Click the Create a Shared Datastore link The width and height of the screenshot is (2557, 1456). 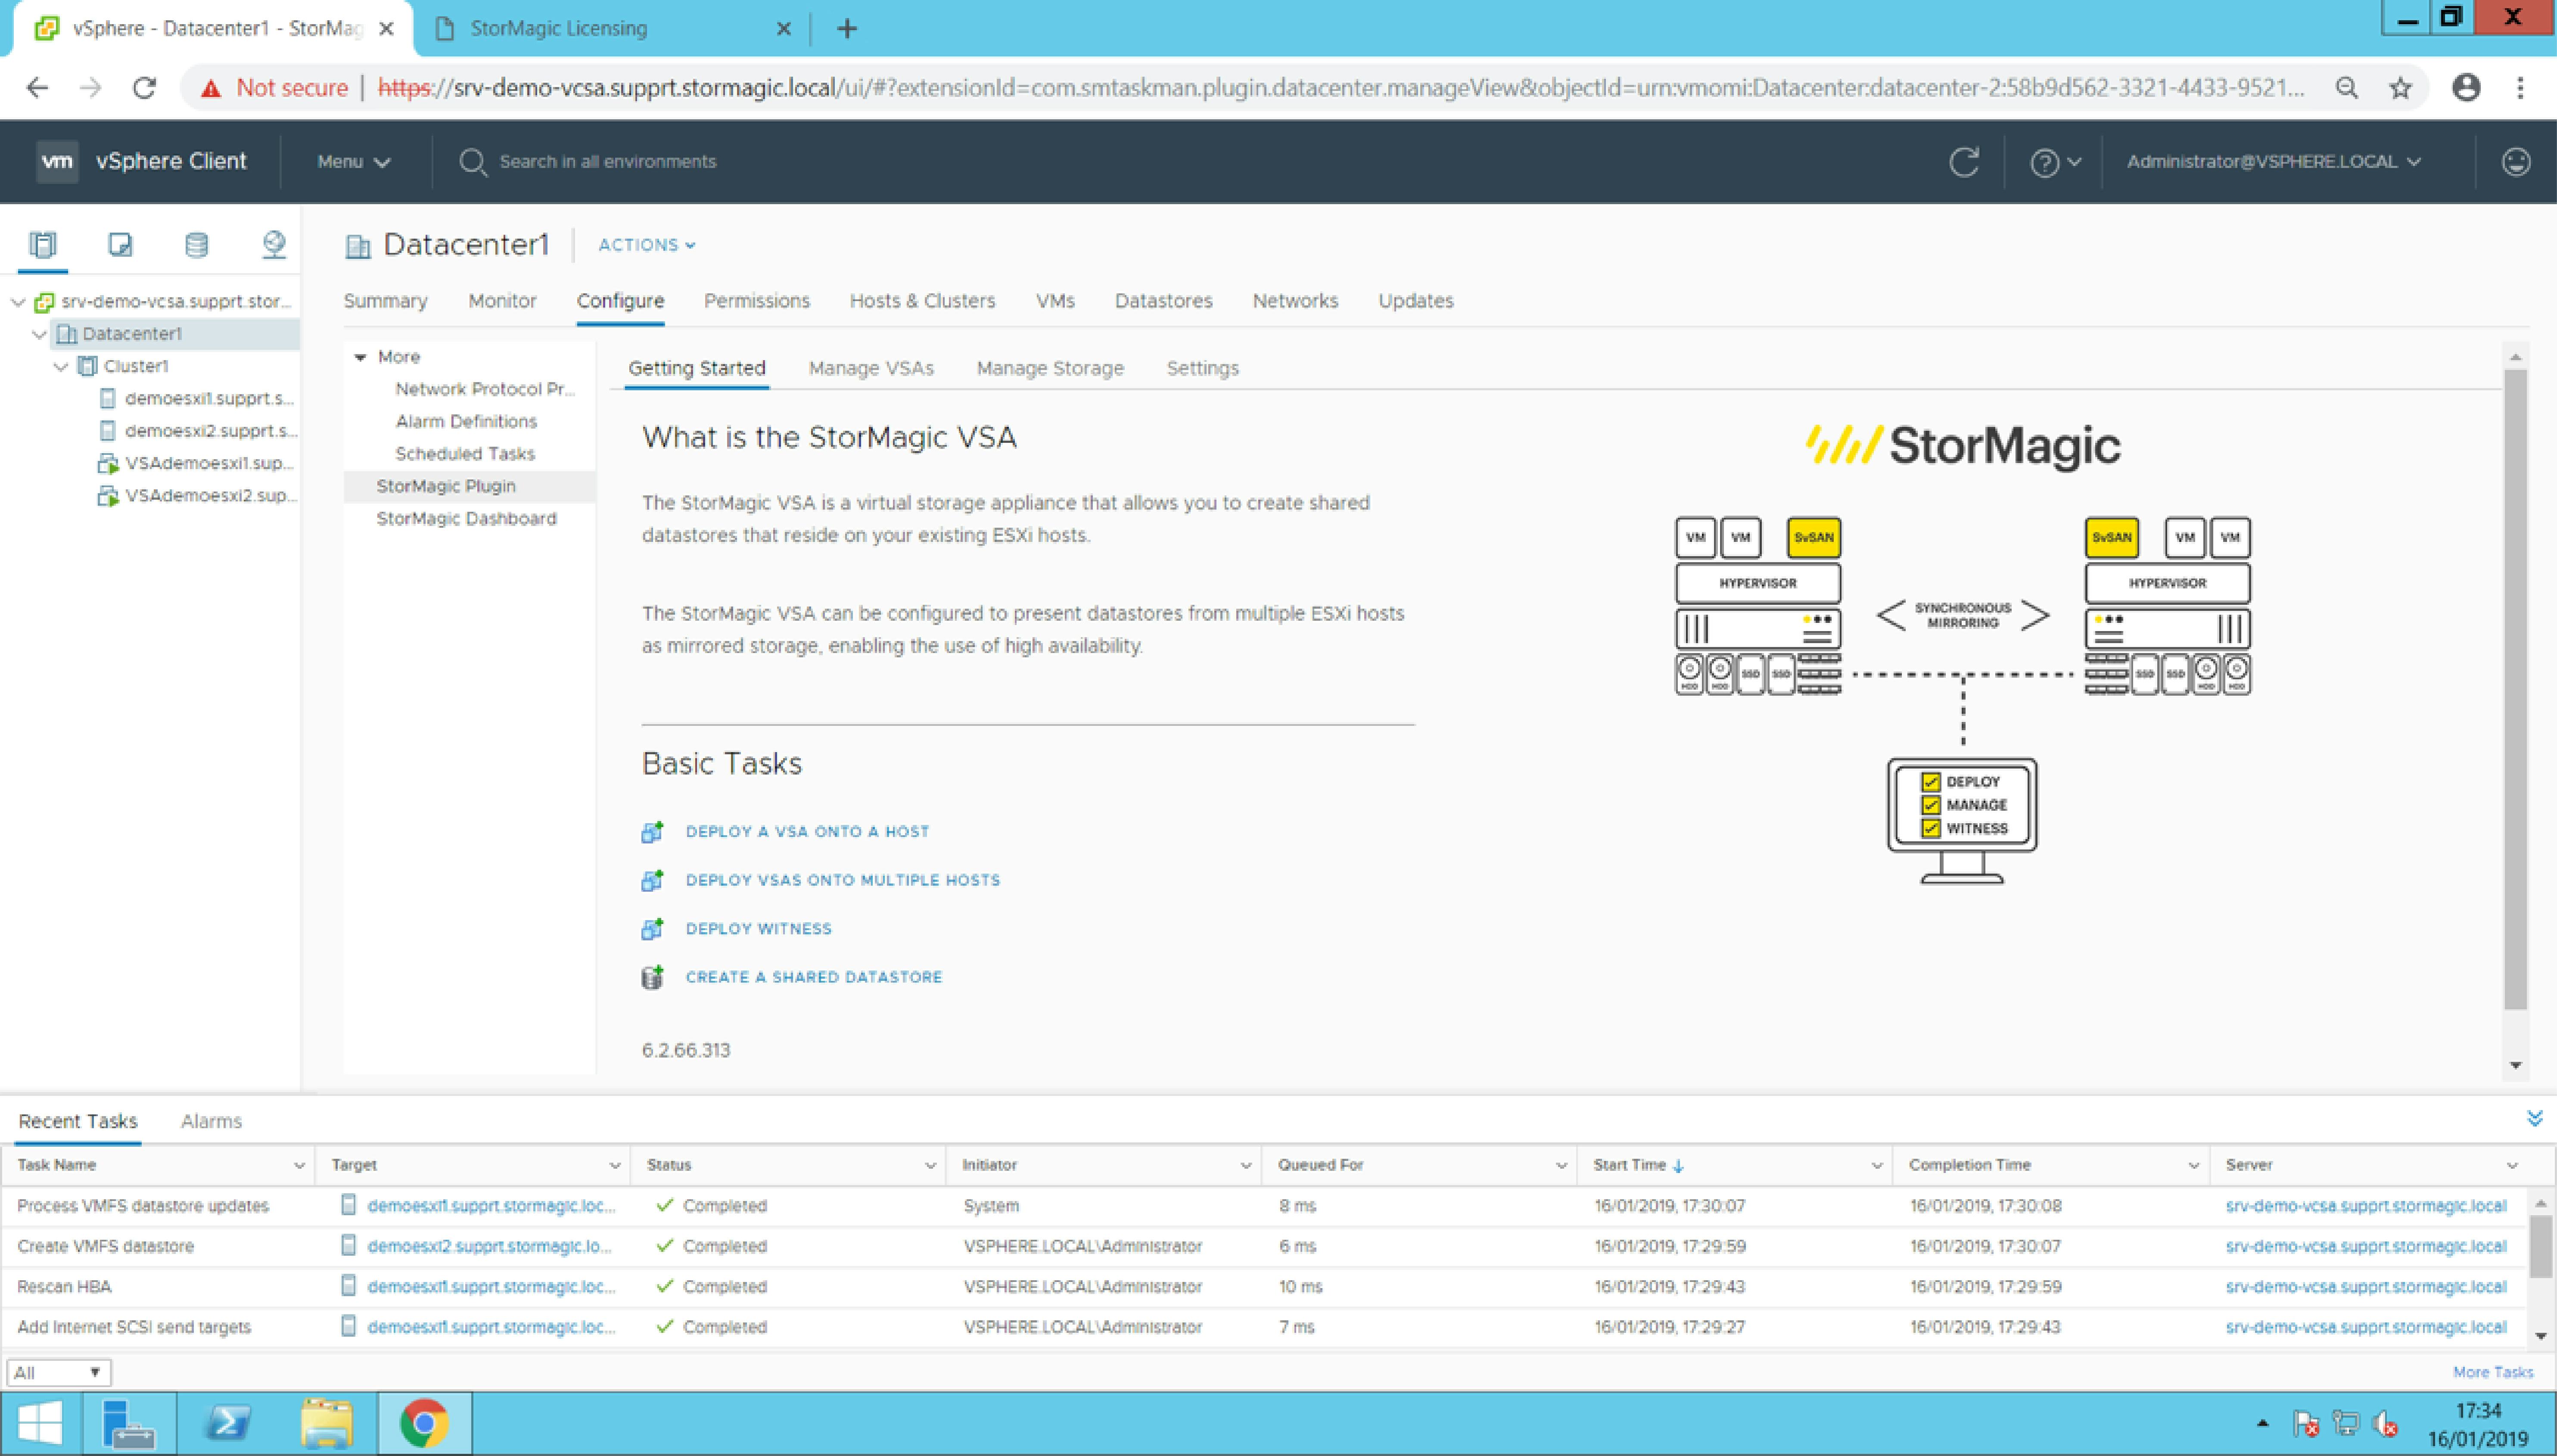pyautogui.click(x=813, y=977)
